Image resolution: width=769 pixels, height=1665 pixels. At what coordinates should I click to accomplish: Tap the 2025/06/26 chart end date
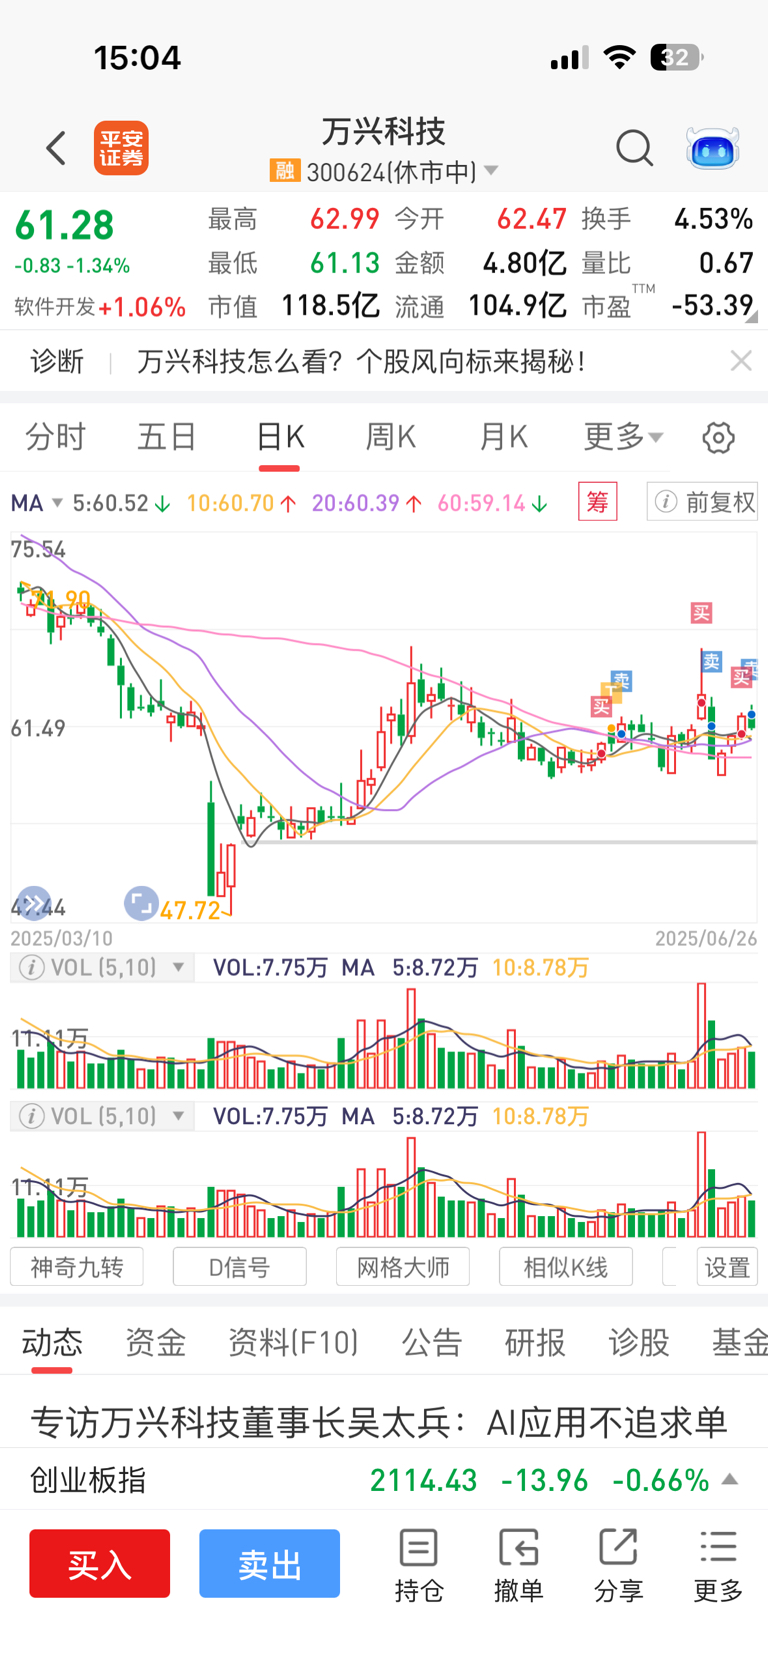tap(706, 938)
